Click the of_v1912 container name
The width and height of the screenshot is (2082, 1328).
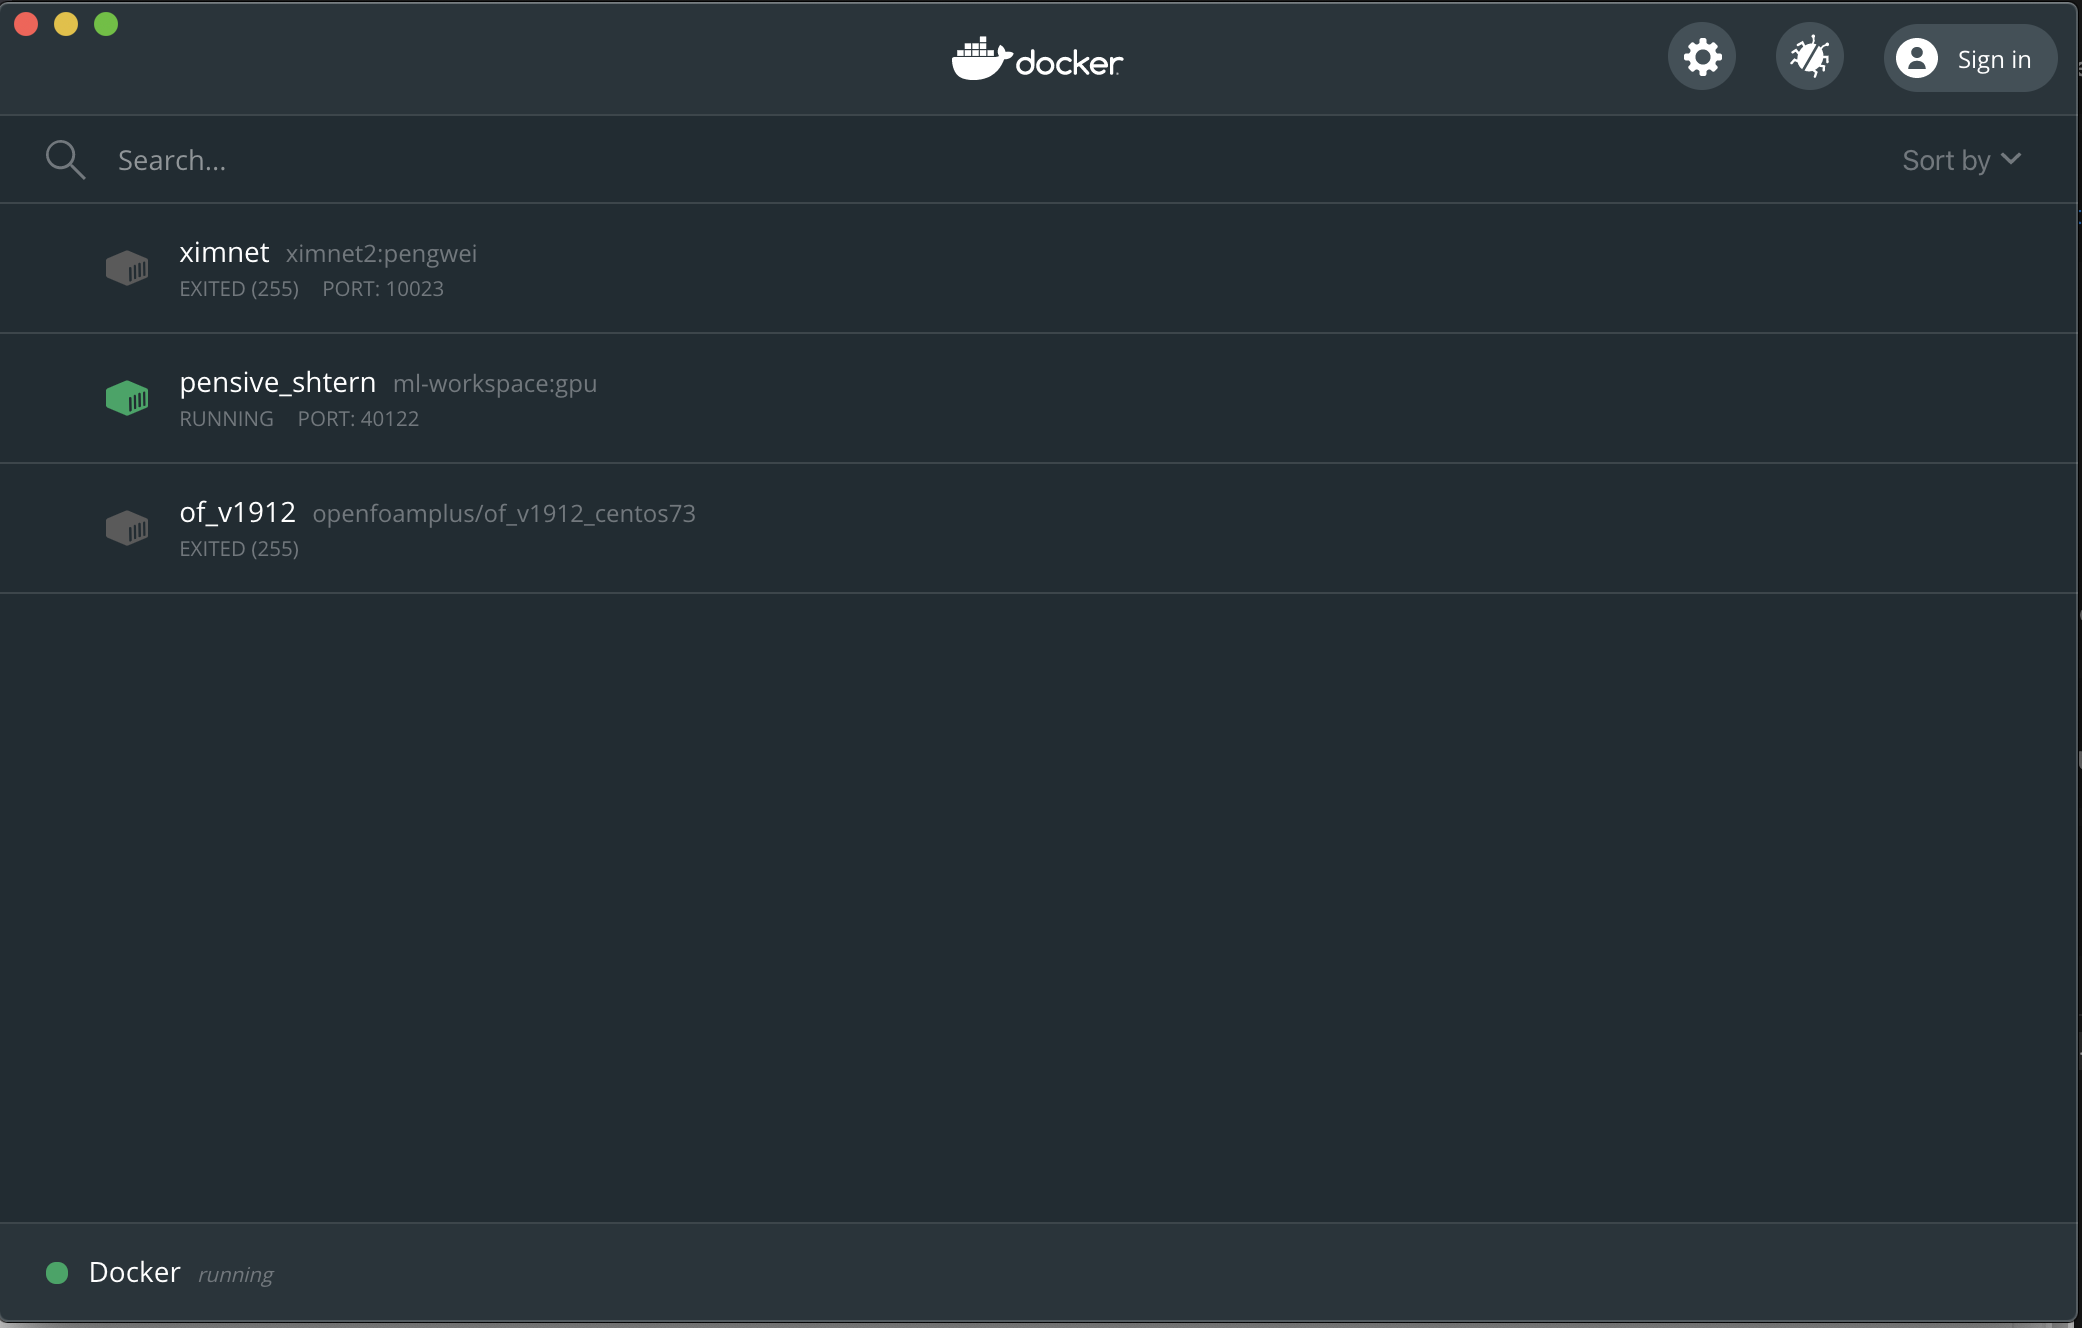click(237, 512)
